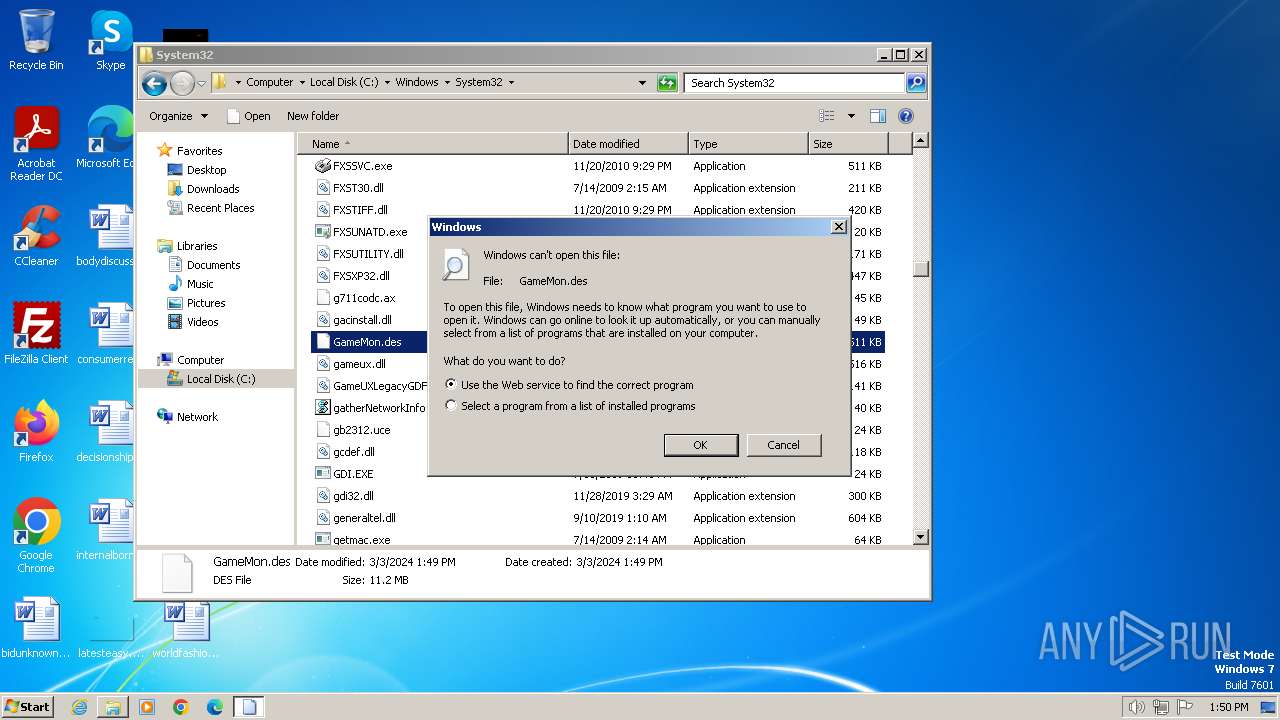Click OK in the Windows dialog
The width and height of the screenshot is (1280, 720).
coord(700,445)
